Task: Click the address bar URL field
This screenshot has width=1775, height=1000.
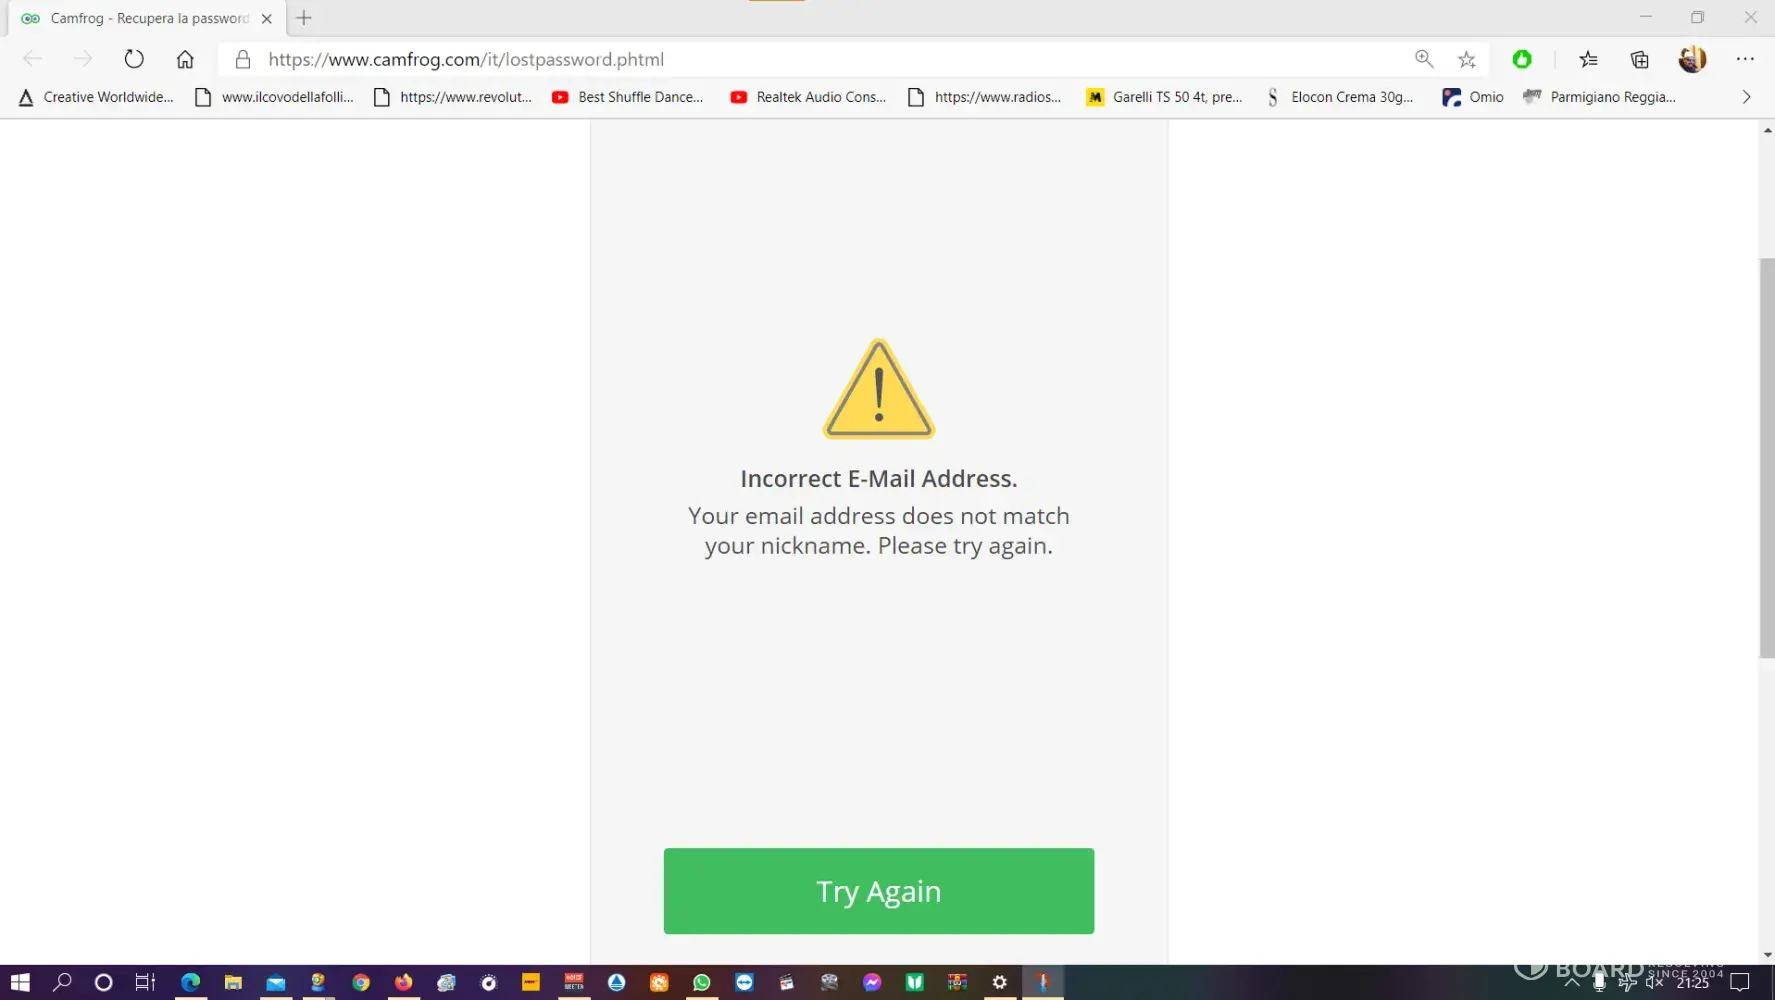Action: coord(830,59)
